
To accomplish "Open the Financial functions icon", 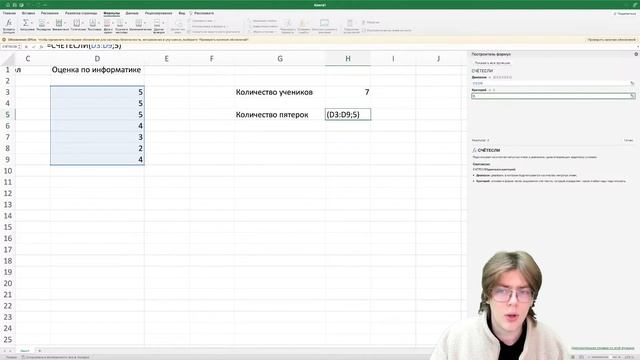I will 59,23.
